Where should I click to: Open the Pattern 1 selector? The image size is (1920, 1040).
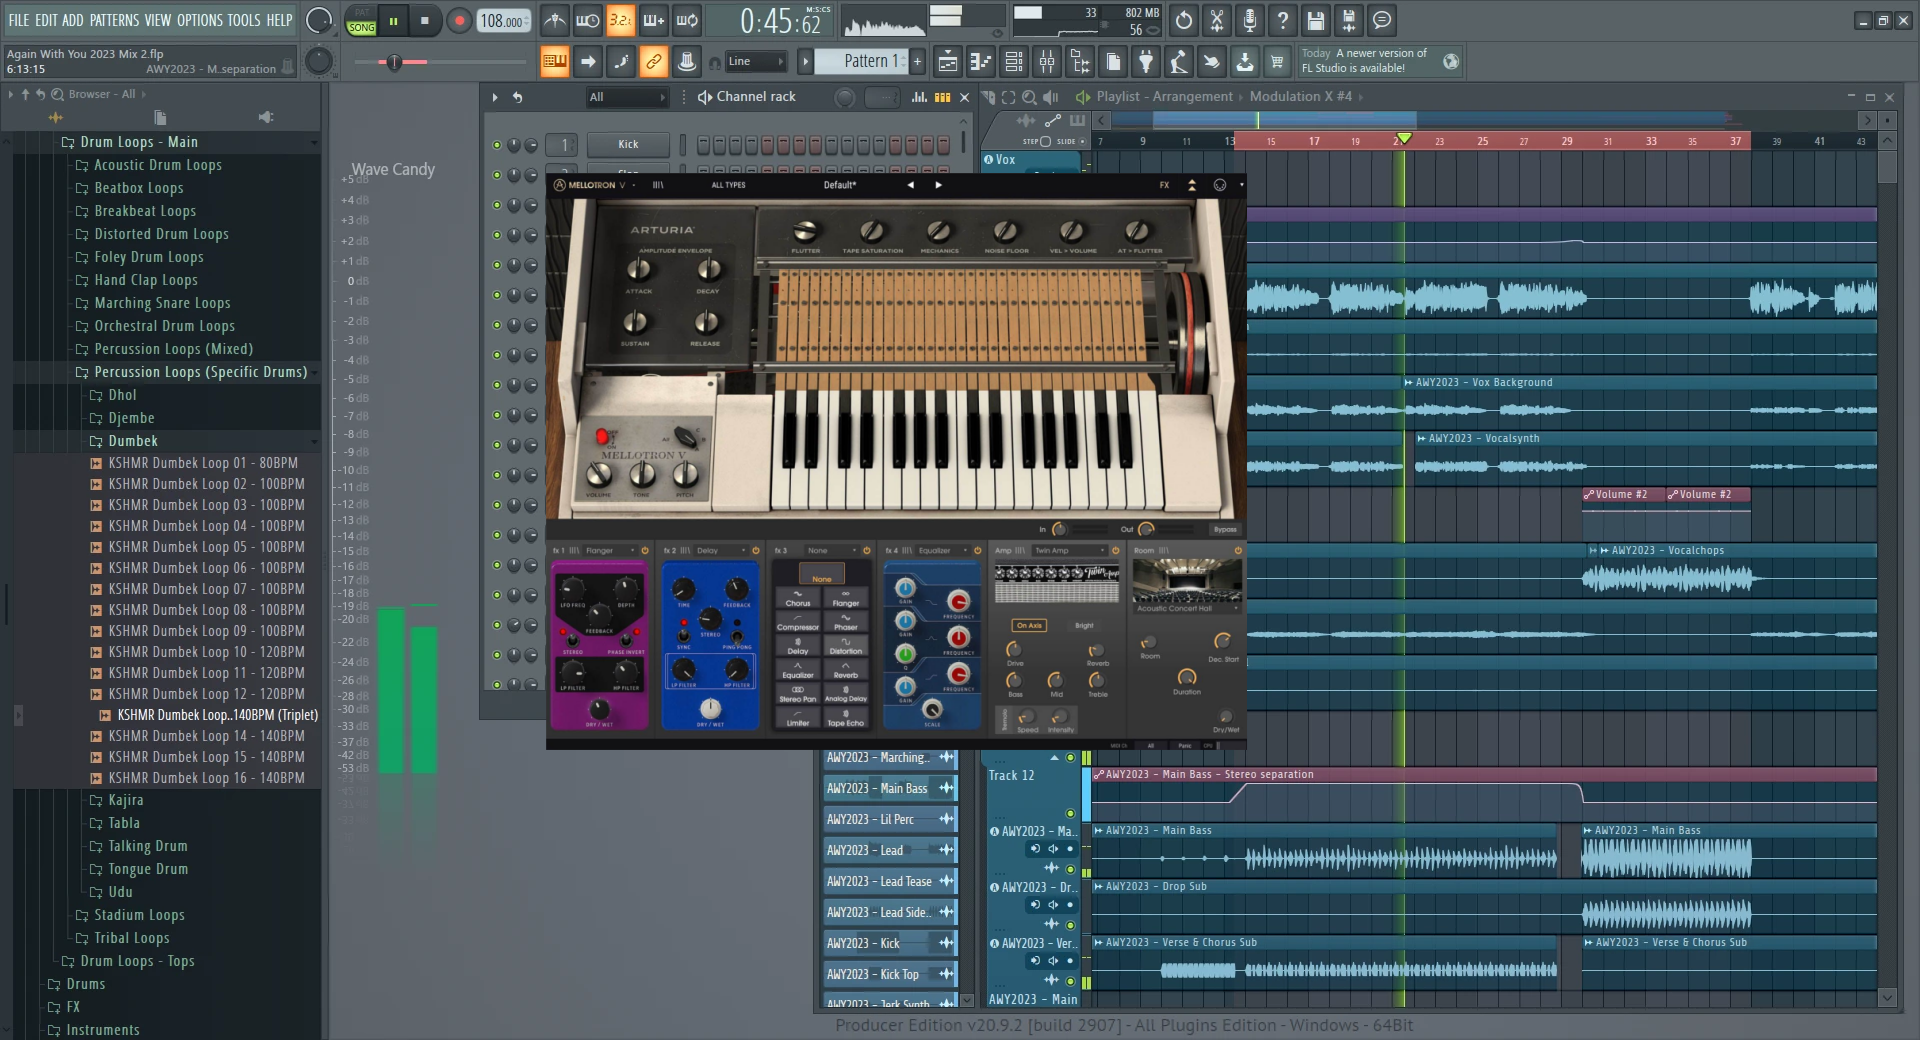(861, 61)
